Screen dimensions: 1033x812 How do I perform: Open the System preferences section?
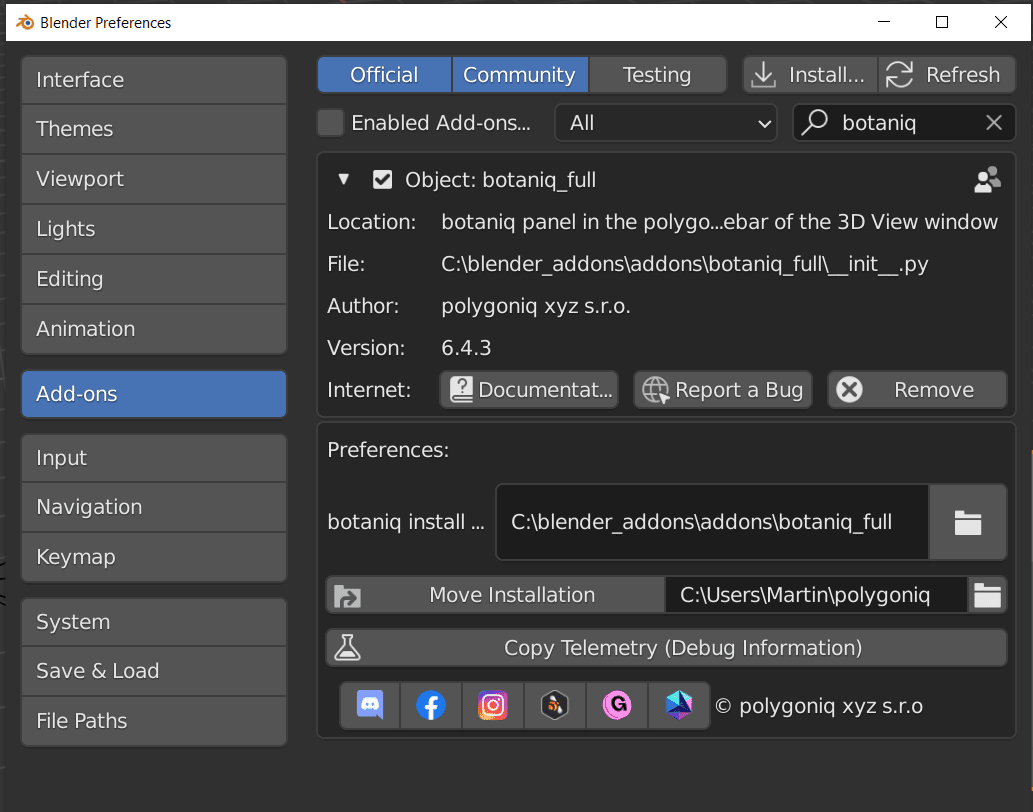click(x=154, y=622)
